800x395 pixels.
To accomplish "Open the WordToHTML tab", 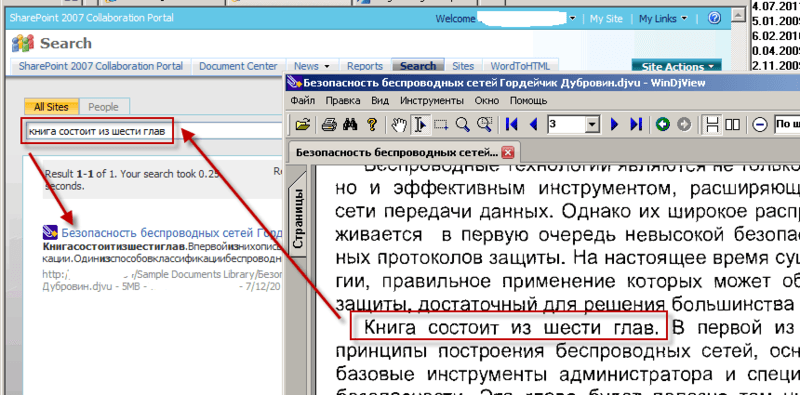I will tap(520, 66).
